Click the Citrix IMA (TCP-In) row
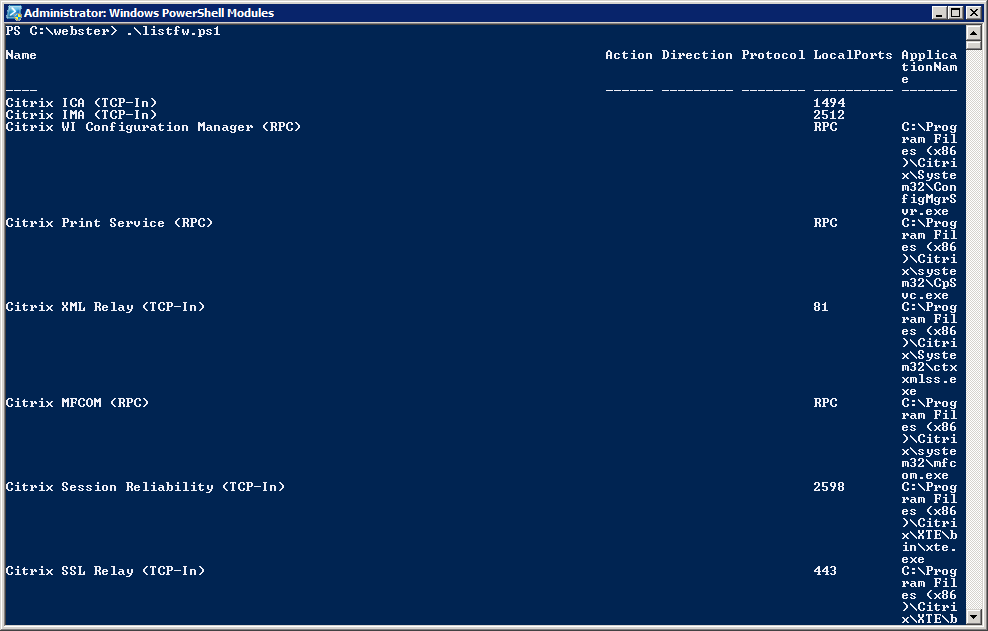The image size is (988, 631). pos(81,115)
